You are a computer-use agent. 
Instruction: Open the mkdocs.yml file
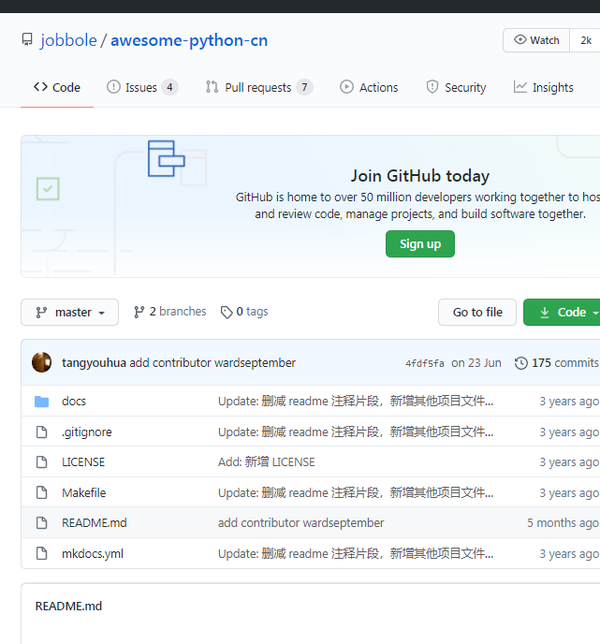point(93,554)
